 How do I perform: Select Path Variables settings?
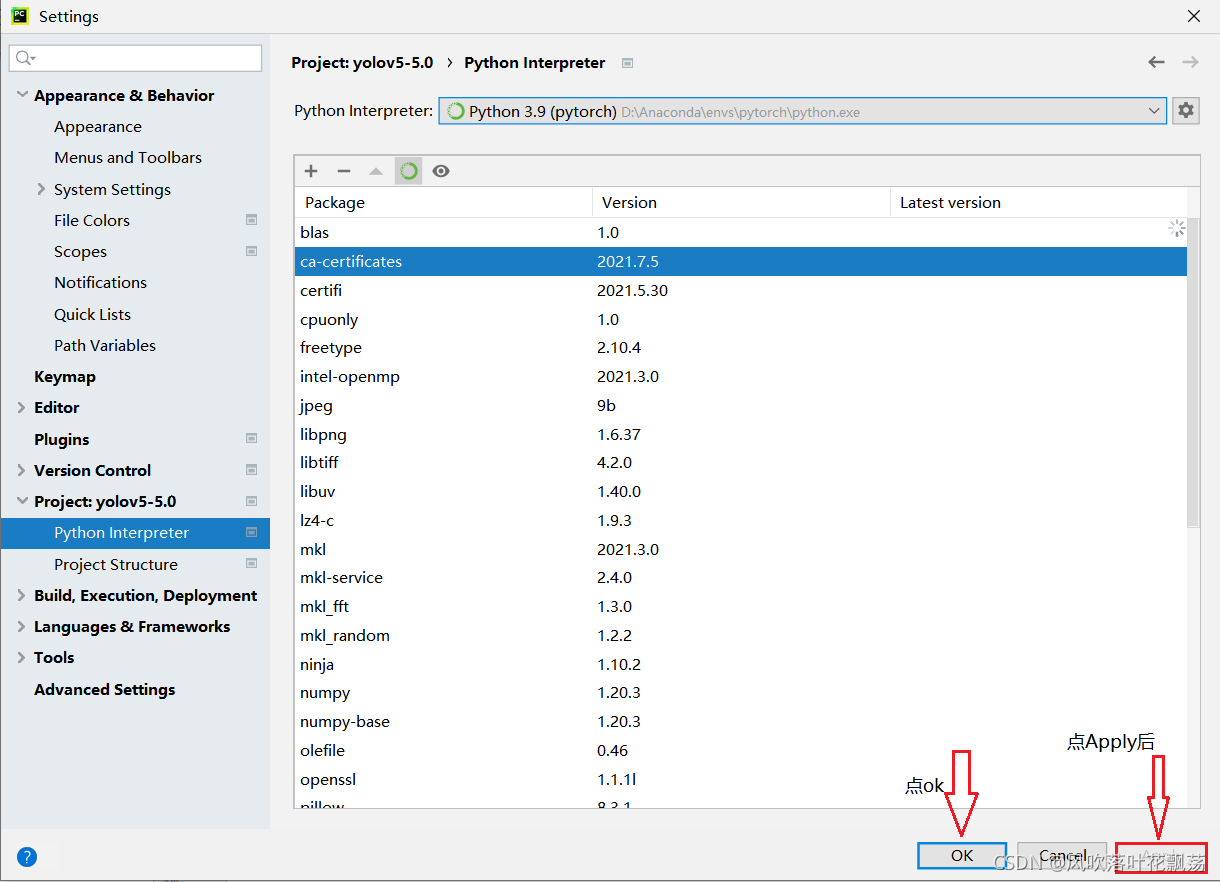105,345
